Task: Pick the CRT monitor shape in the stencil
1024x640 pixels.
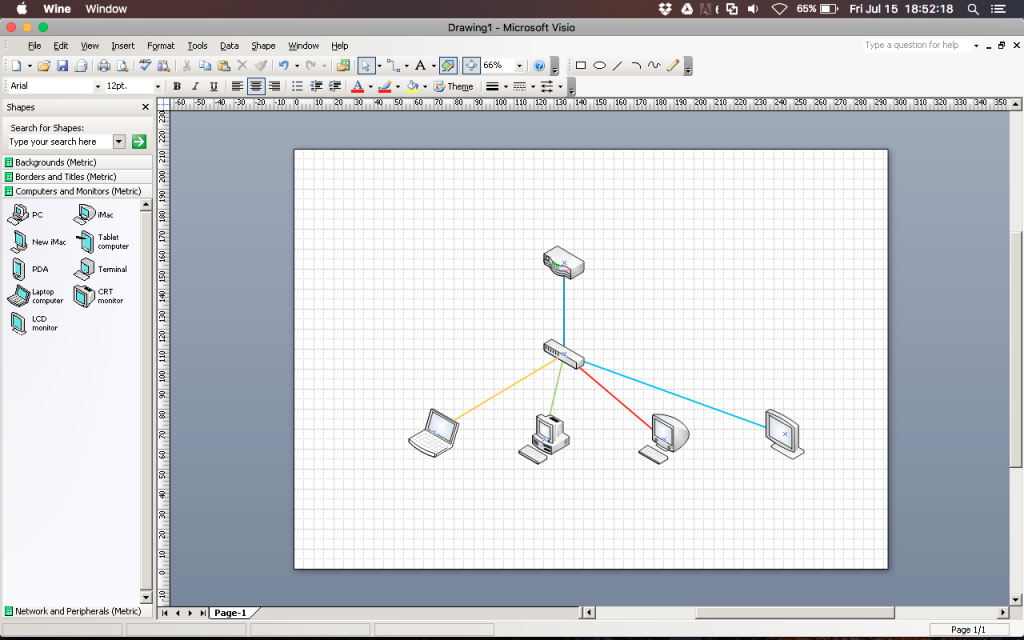Action: [99, 296]
